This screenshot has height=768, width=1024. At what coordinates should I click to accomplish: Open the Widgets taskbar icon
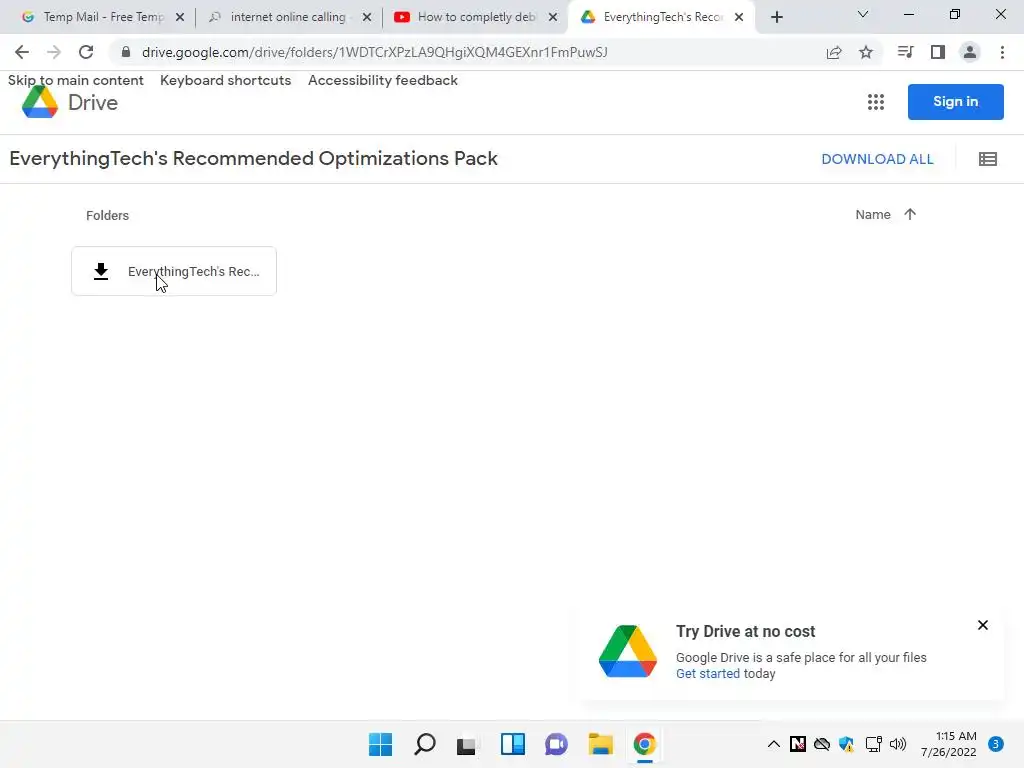coord(513,744)
